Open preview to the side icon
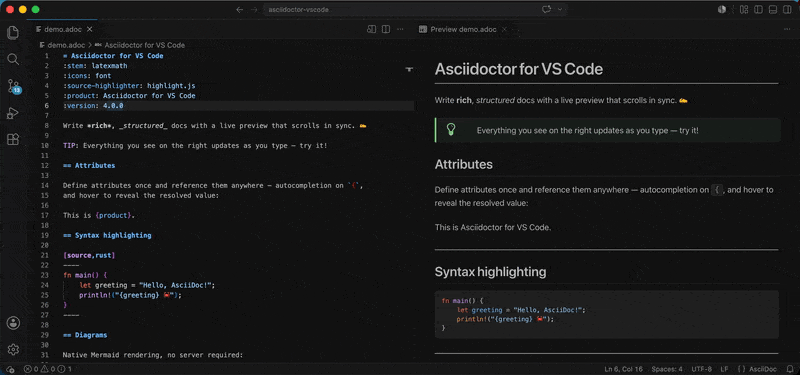 coord(371,30)
